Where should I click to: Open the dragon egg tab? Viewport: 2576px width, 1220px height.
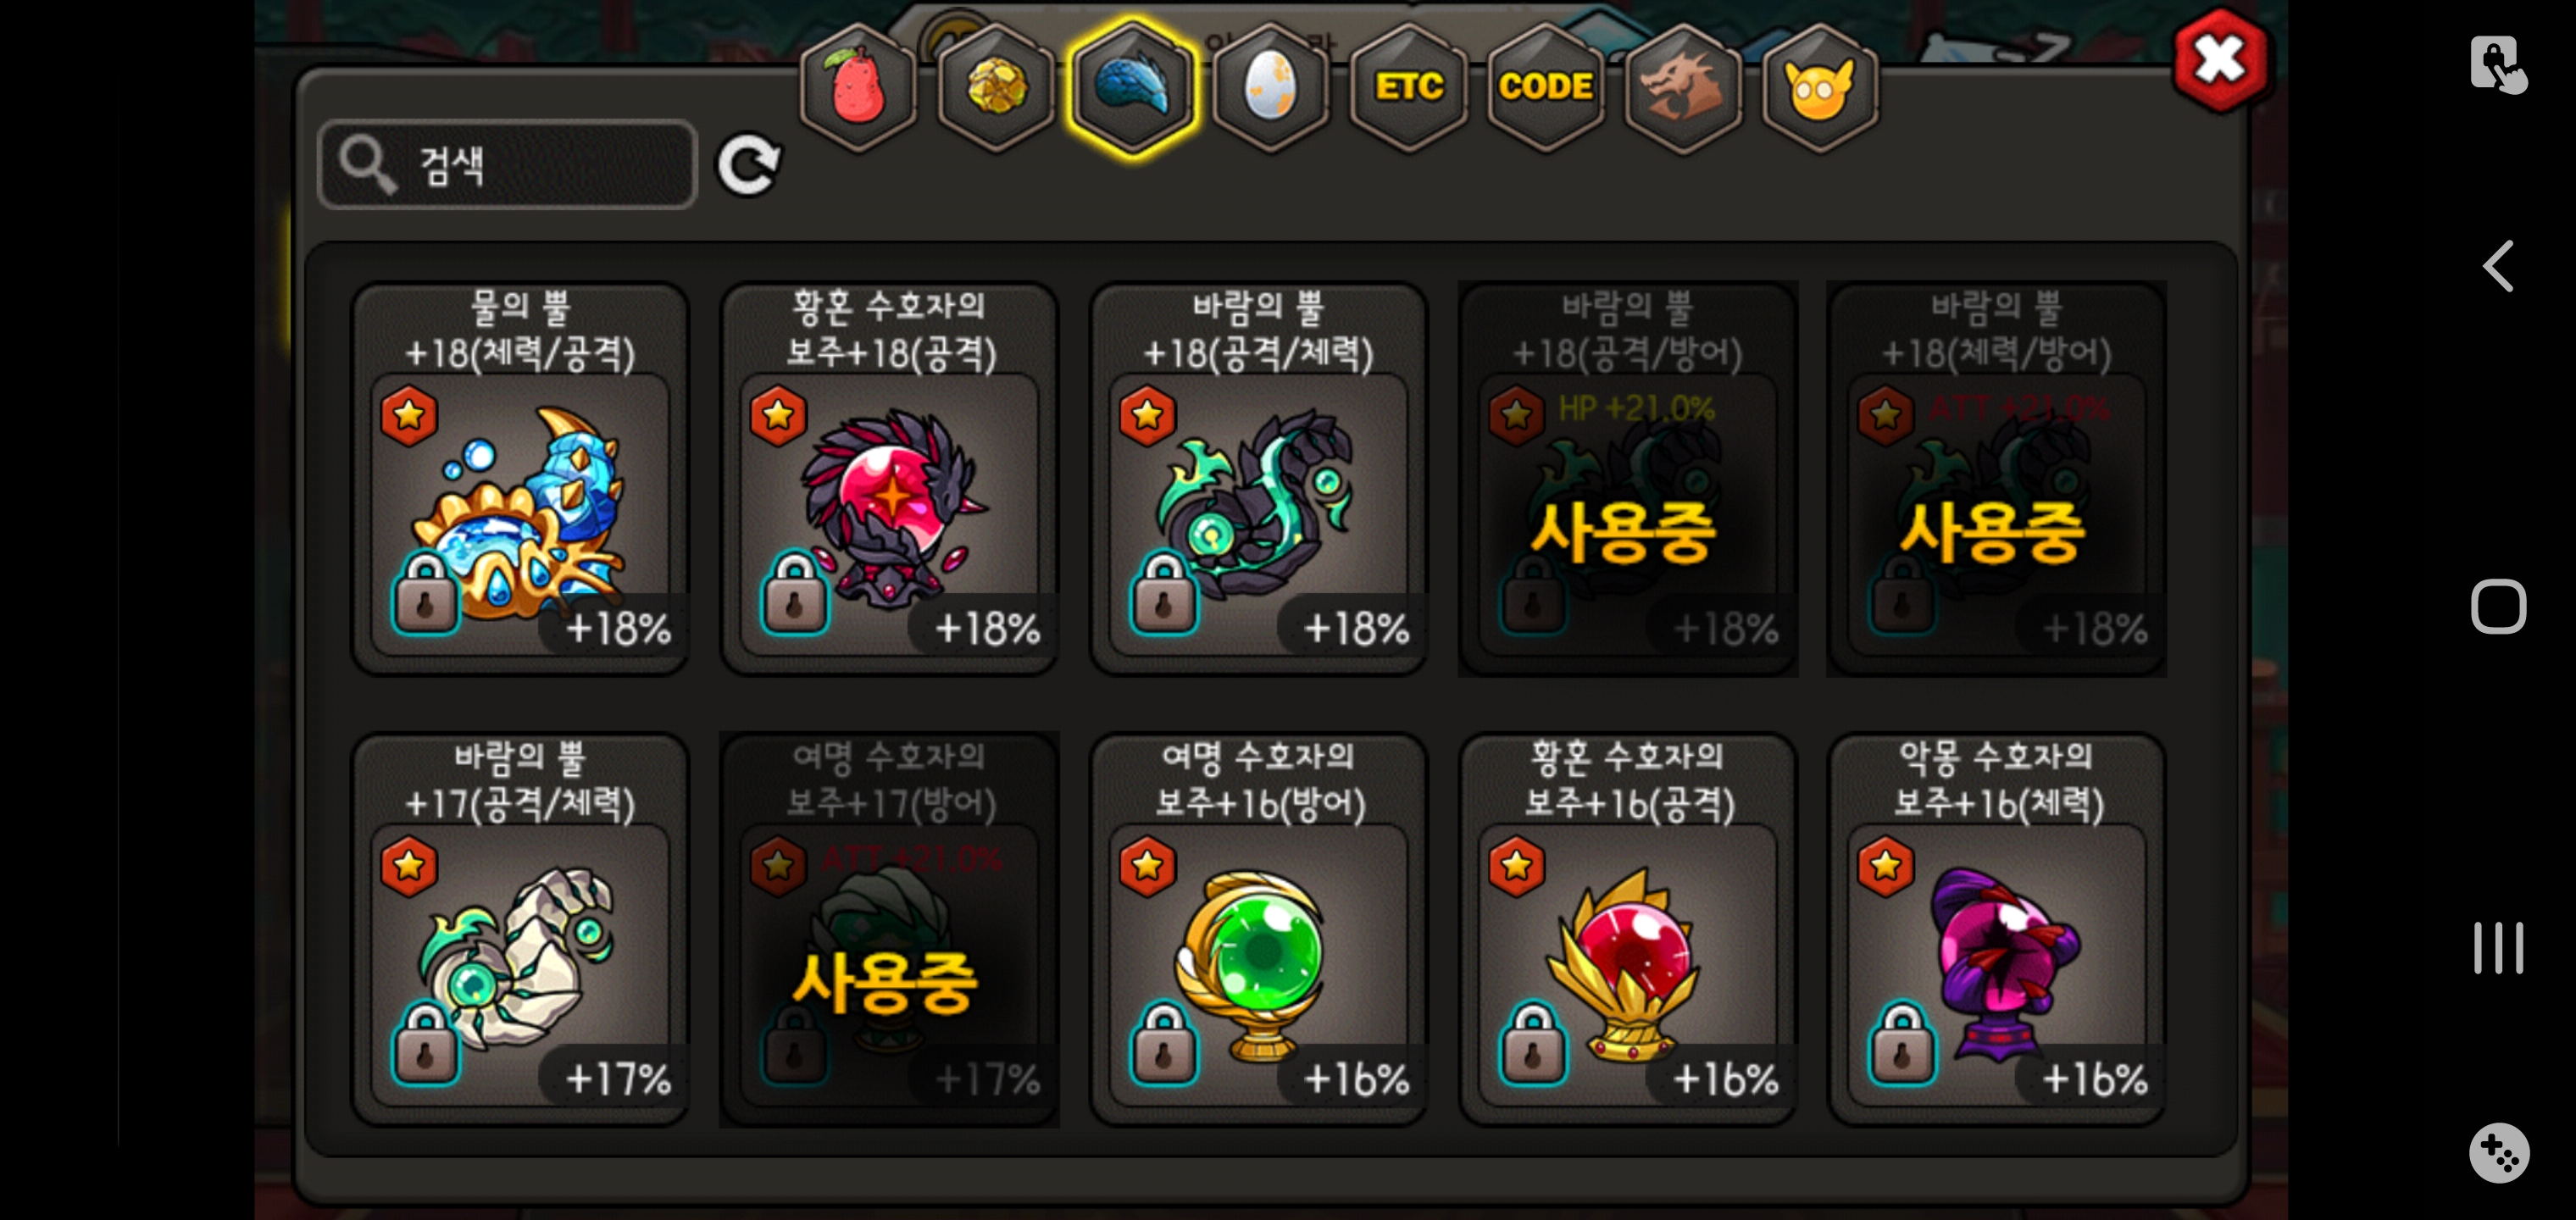coord(1270,88)
